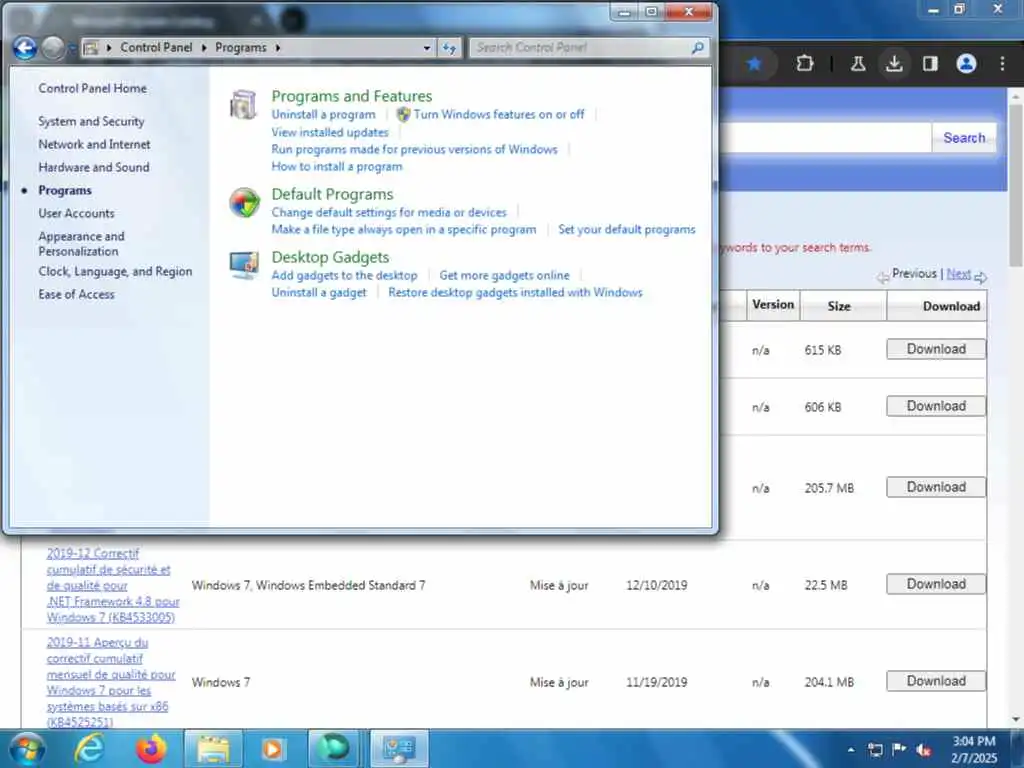This screenshot has width=1024, height=768.
Task: Open the Programs and Features icon
Action: click(244, 105)
